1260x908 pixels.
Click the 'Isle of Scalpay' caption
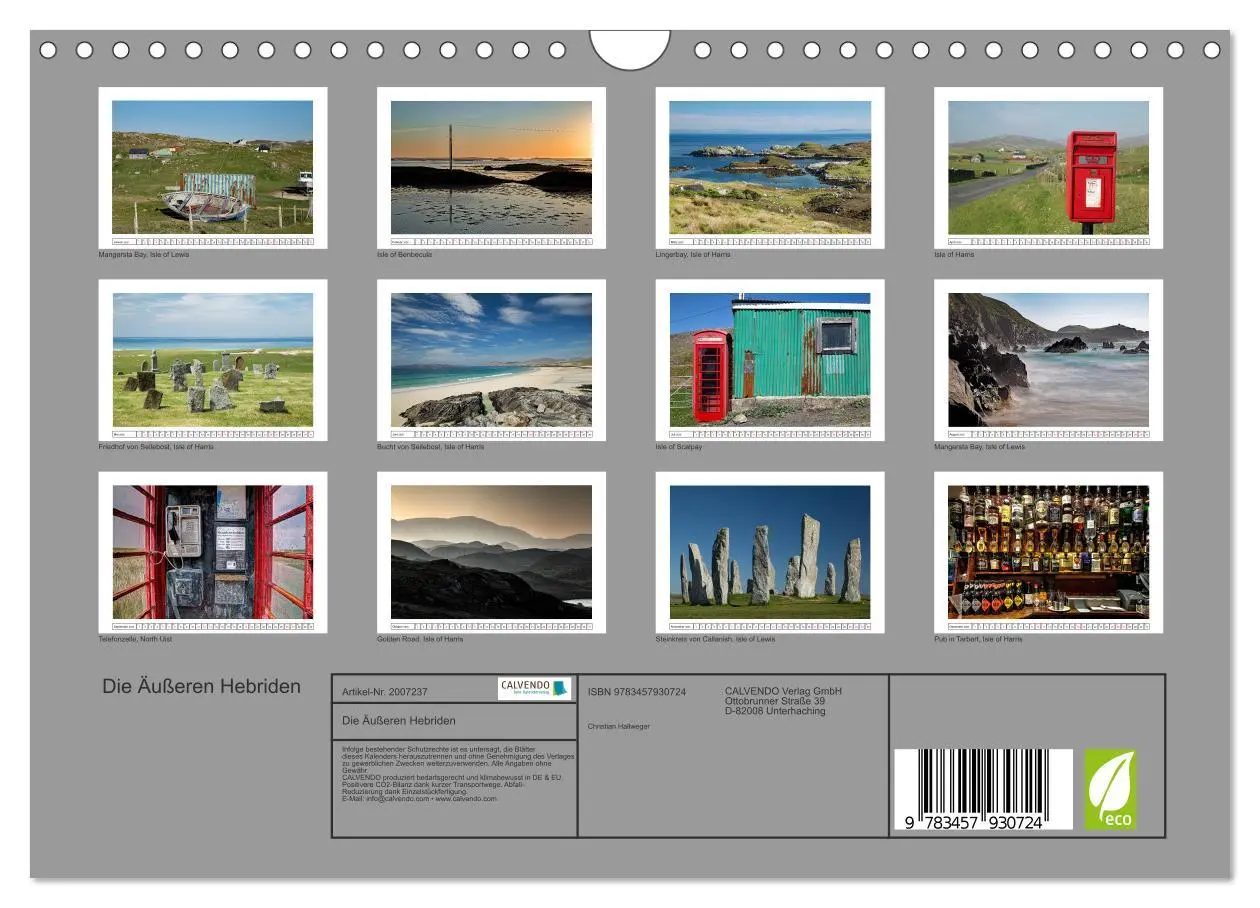coord(679,447)
